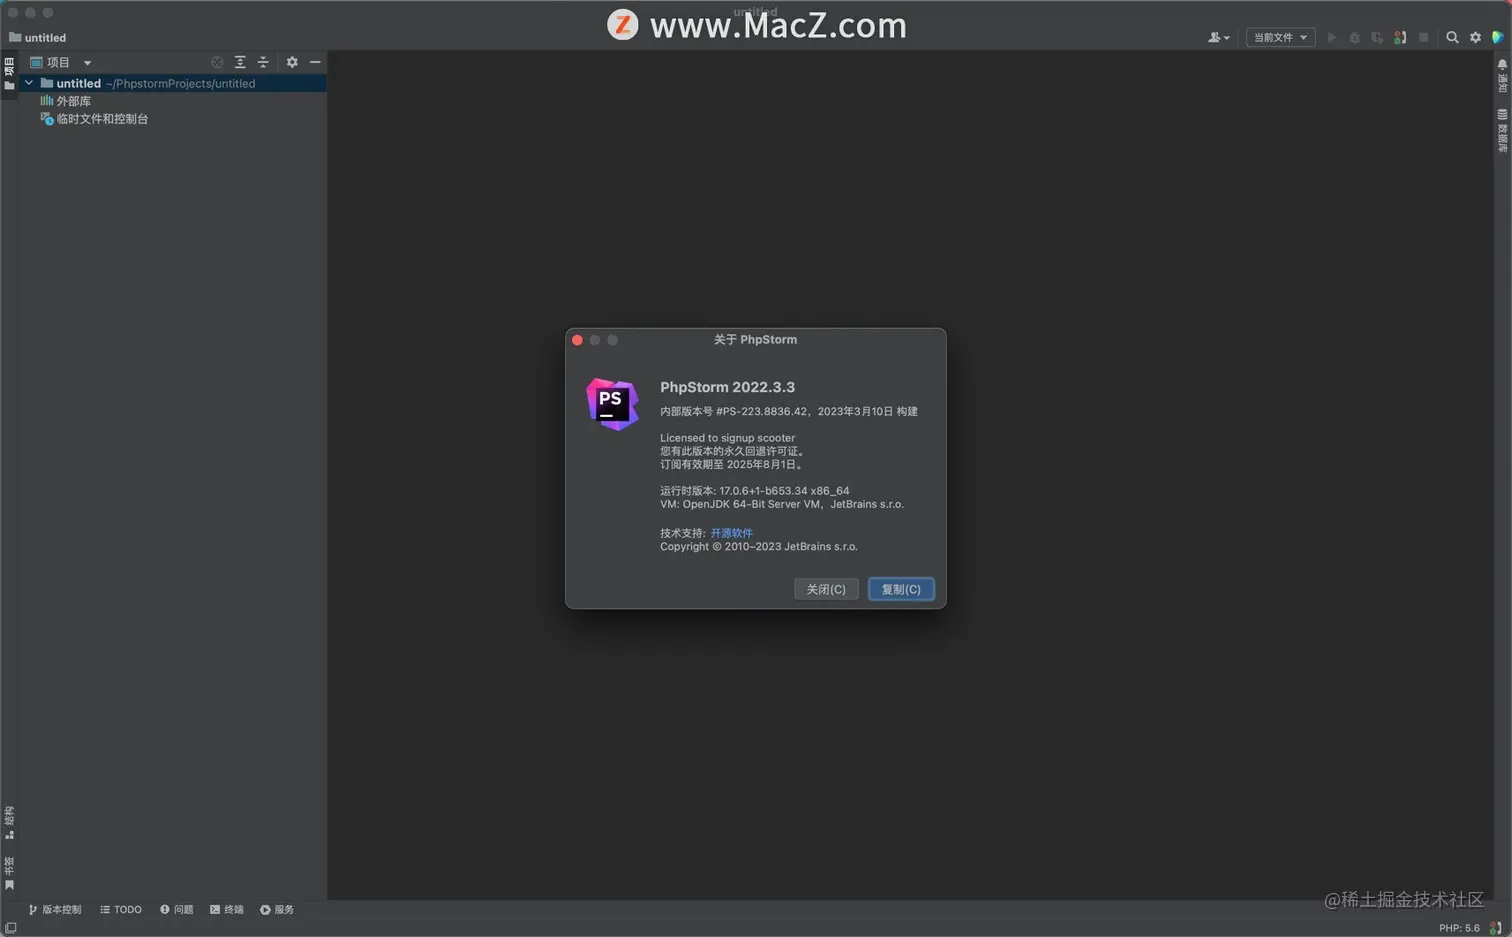This screenshot has width=1512, height=937.
Task: Click the Collapse All icon in project panel
Action: point(263,62)
